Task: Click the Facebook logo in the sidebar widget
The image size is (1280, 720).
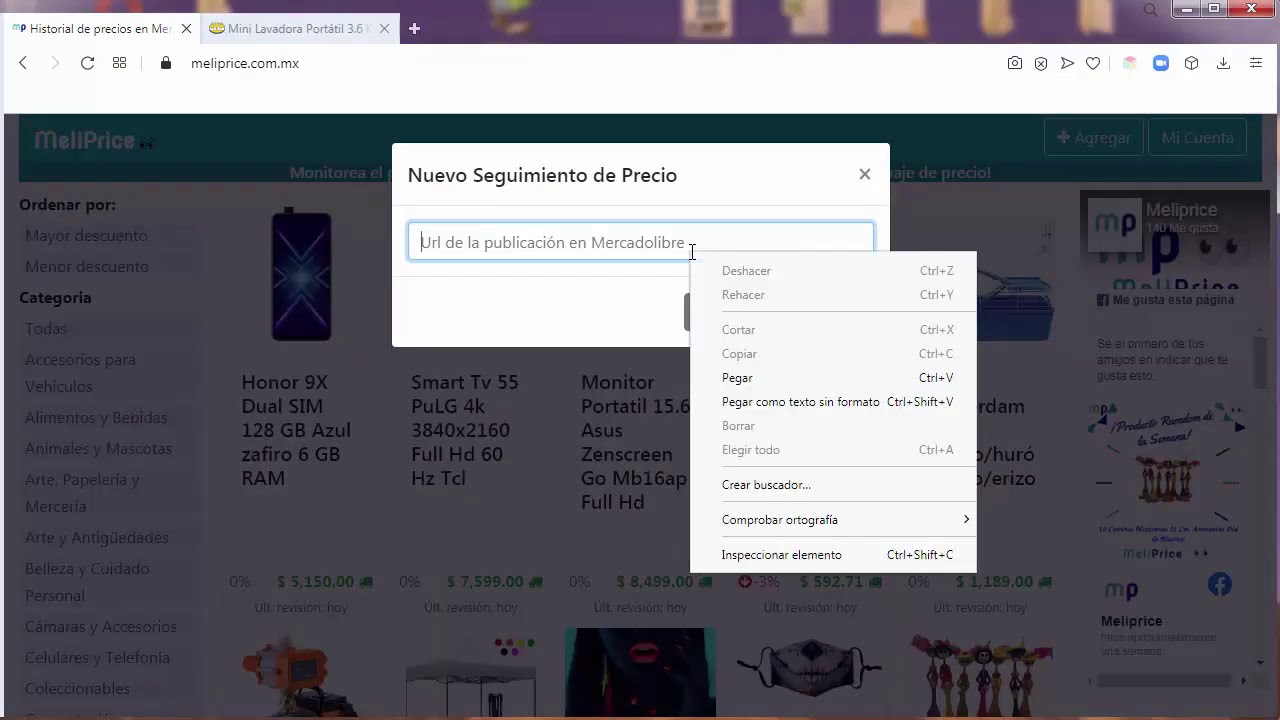Action: (x=1219, y=584)
